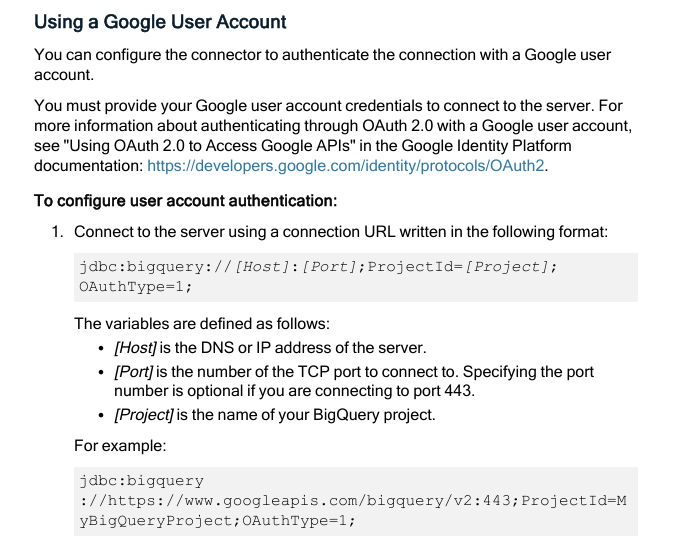The height and width of the screenshot is (556, 690).
Task: Click the example jdbc:bigquery URL code block
Action: [356, 501]
